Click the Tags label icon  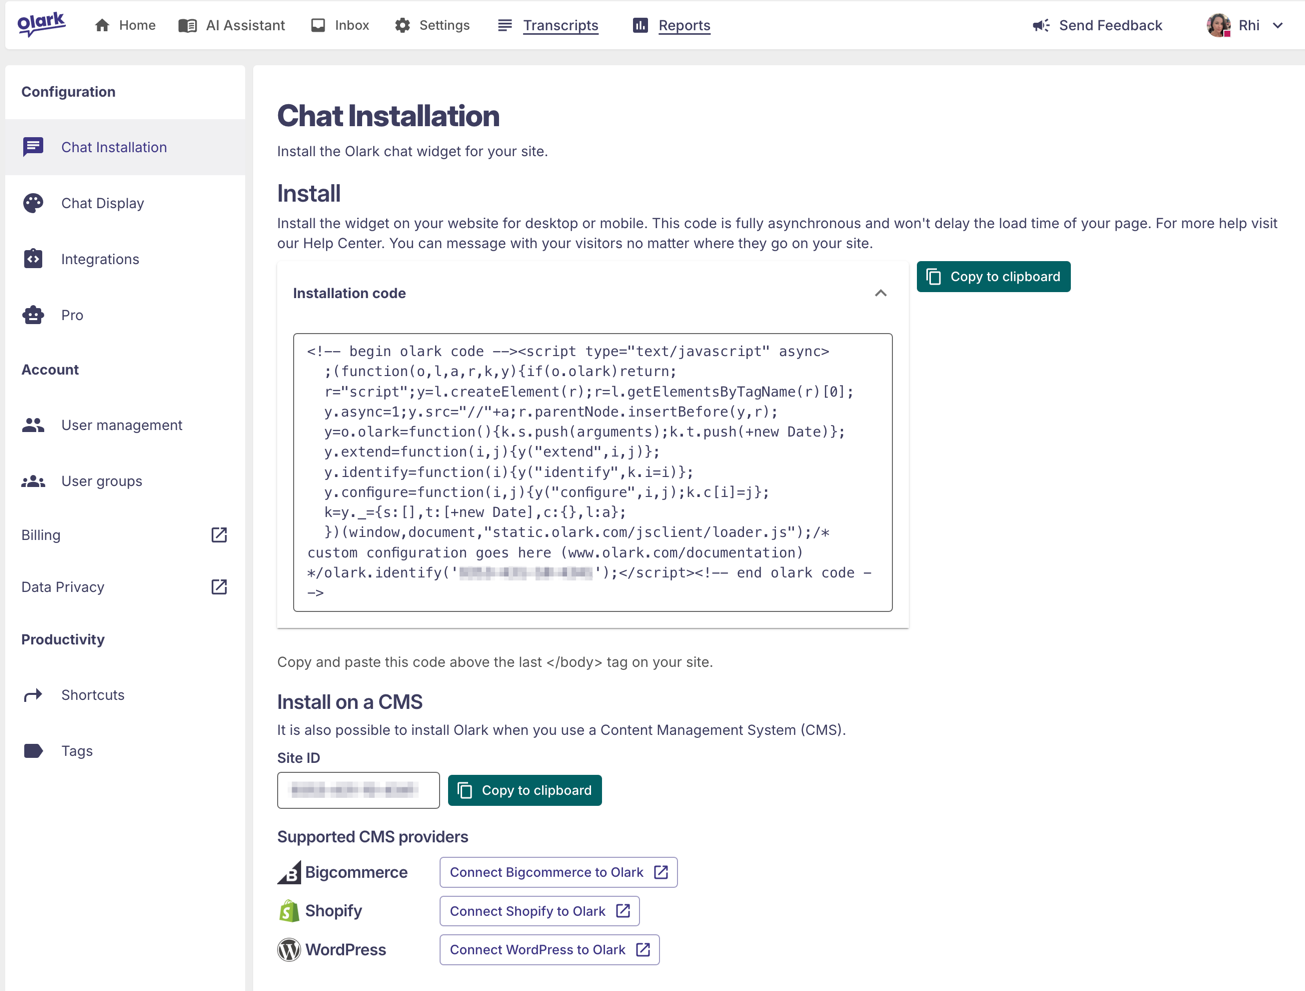tap(33, 751)
